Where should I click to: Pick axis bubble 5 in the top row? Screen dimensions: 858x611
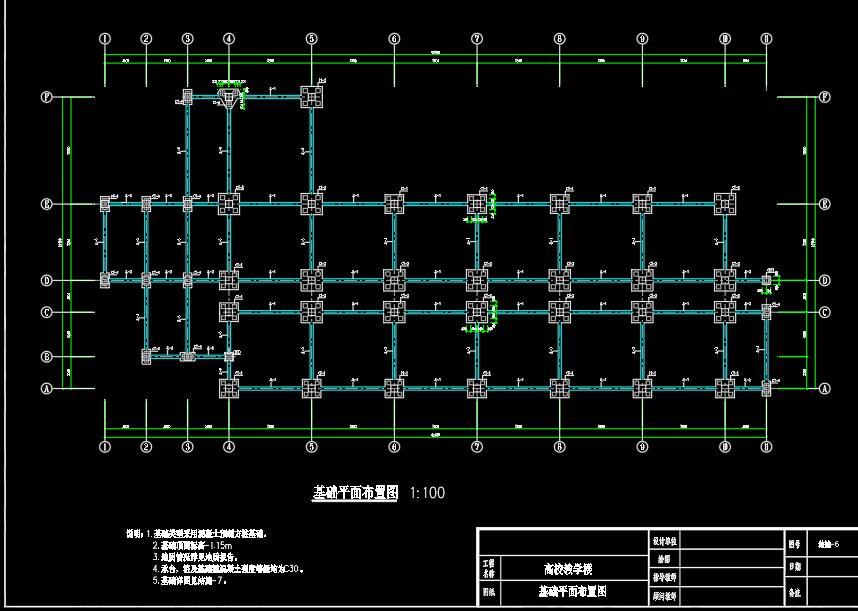pyautogui.click(x=311, y=39)
